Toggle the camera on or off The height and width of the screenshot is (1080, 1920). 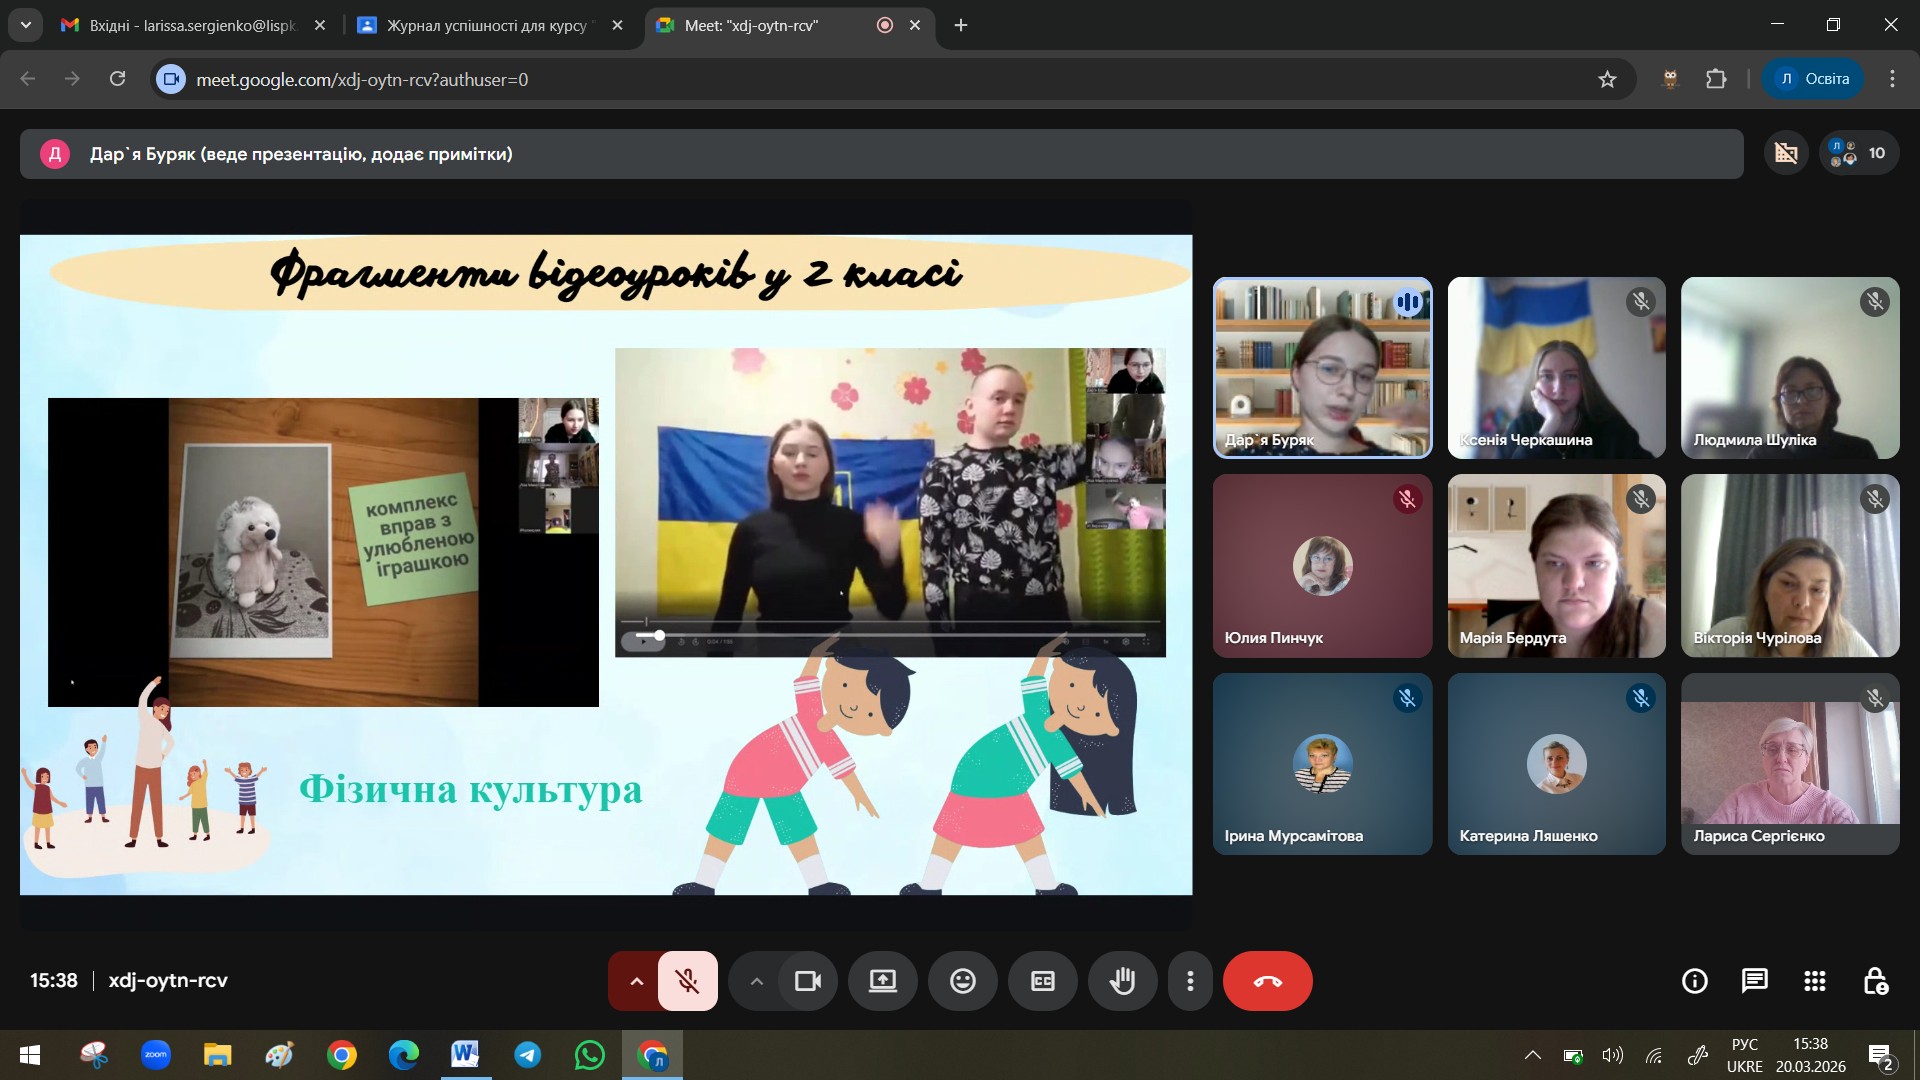[x=807, y=981]
